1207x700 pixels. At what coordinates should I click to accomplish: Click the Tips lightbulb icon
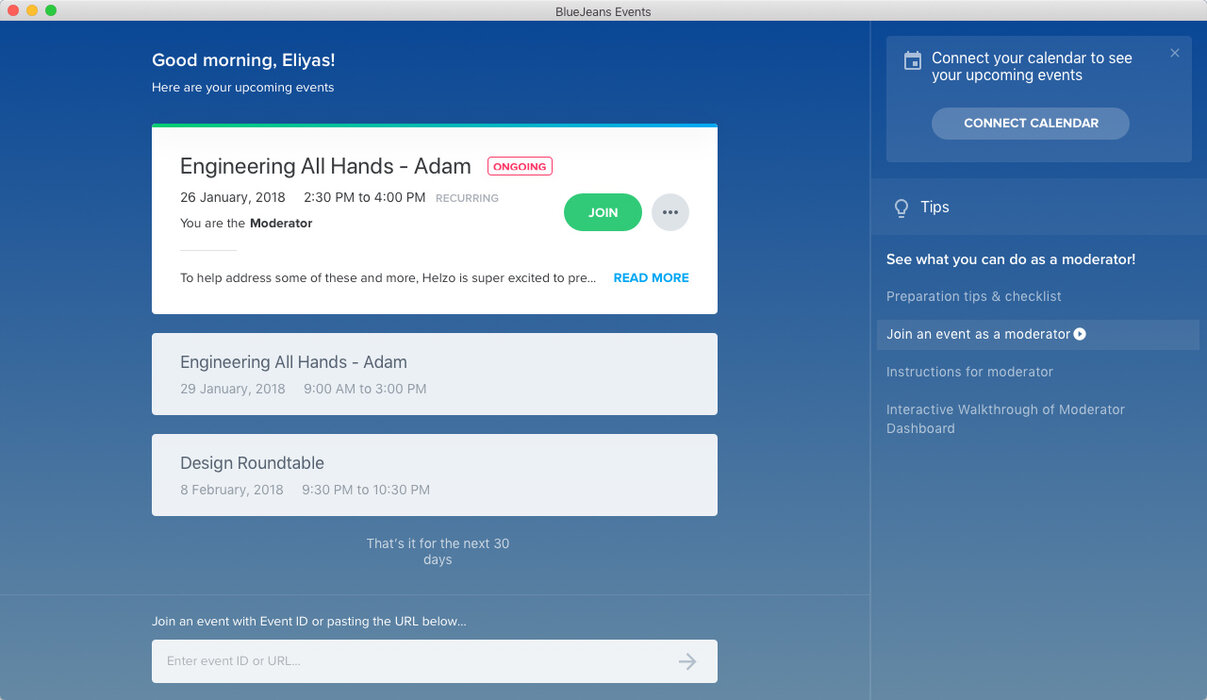pyautogui.click(x=901, y=208)
